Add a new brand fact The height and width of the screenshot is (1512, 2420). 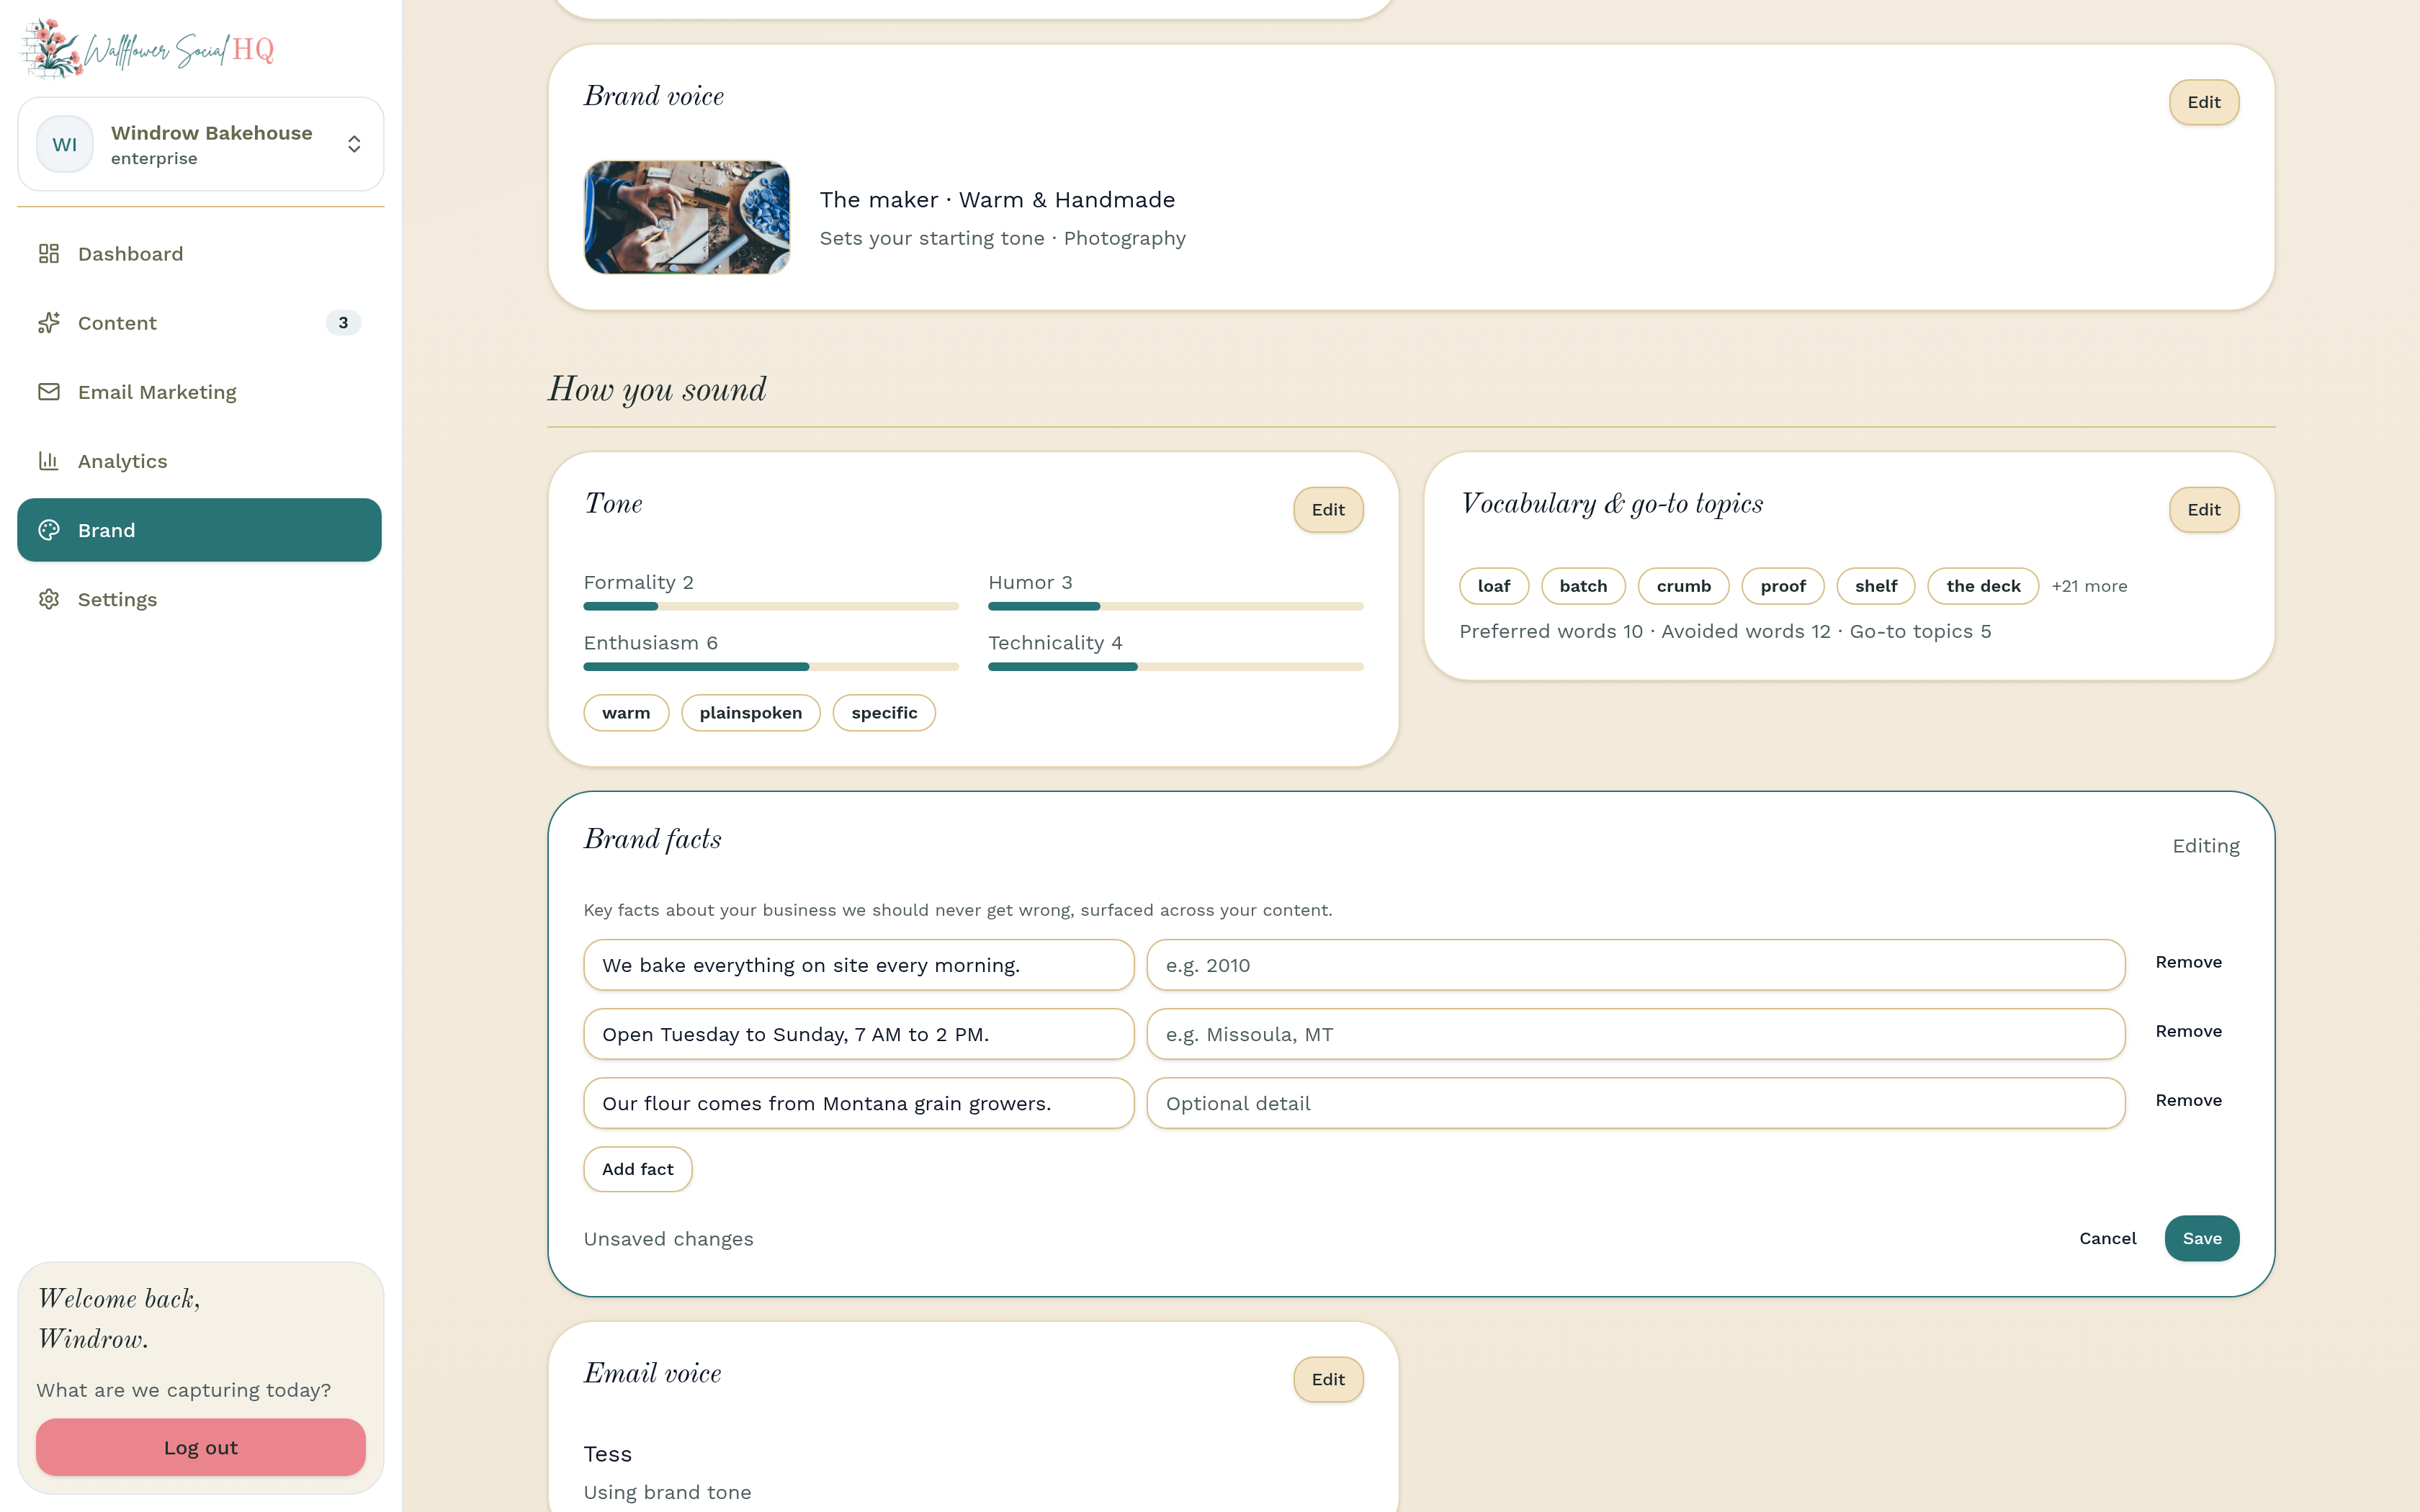(x=638, y=1169)
